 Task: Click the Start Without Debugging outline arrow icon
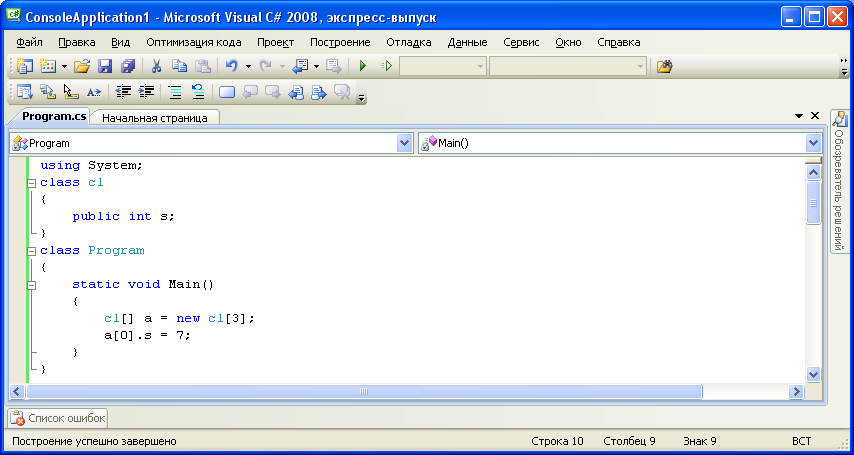(x=386, y=66)
